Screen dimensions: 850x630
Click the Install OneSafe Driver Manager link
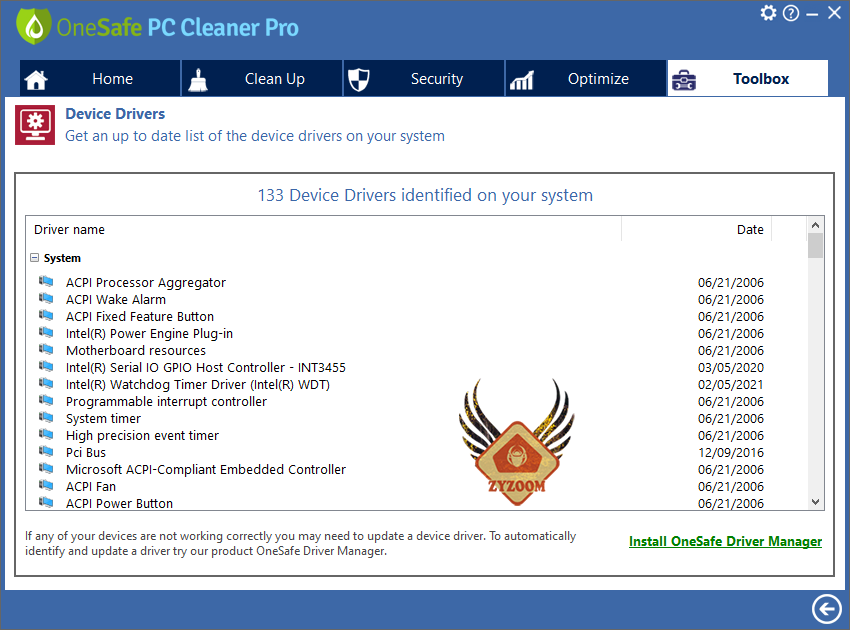click(x=725, y=541)
